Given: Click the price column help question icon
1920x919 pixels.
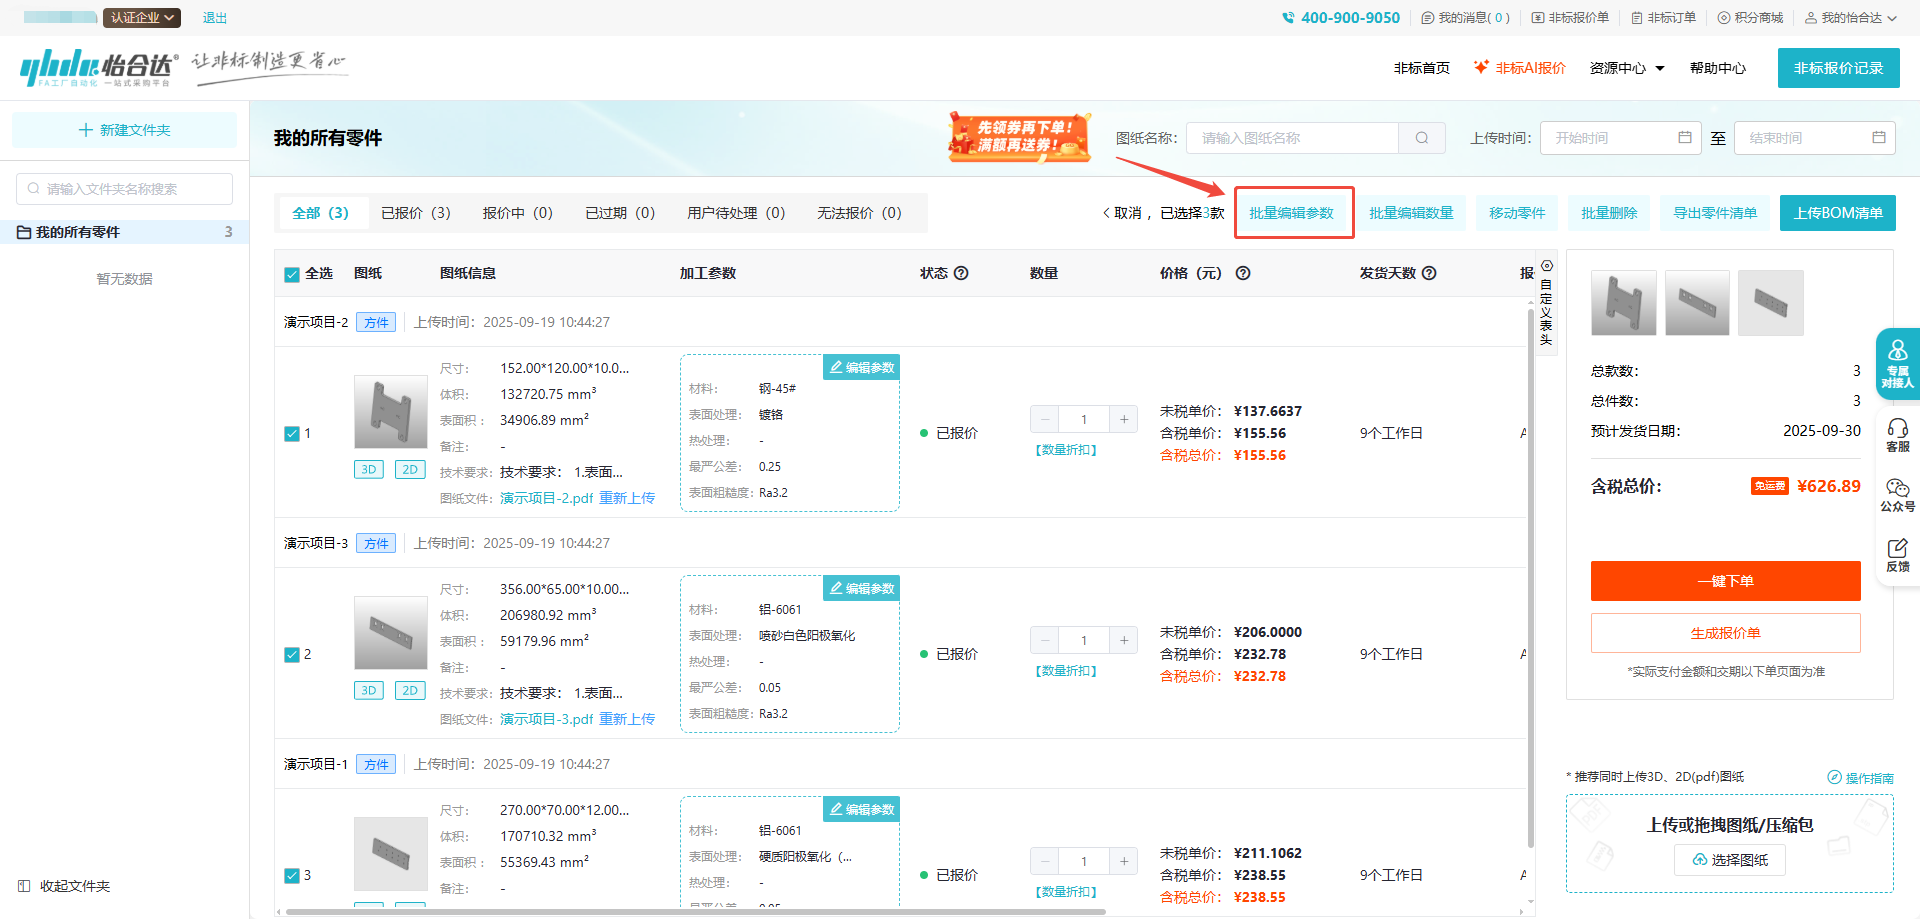Looking at the screenshot, I should (1243, 273).
